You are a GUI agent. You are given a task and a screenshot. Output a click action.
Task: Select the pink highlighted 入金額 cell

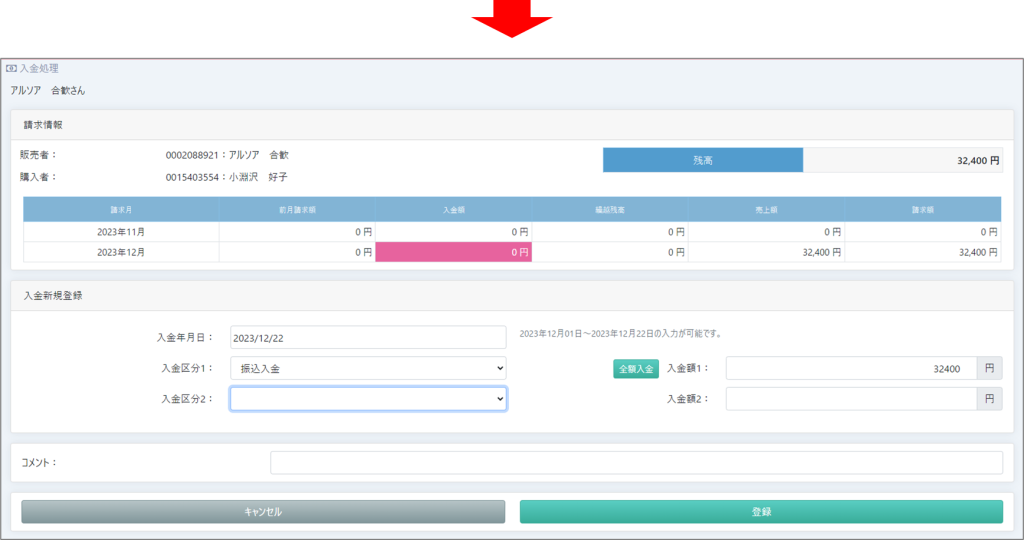(453, 252)
